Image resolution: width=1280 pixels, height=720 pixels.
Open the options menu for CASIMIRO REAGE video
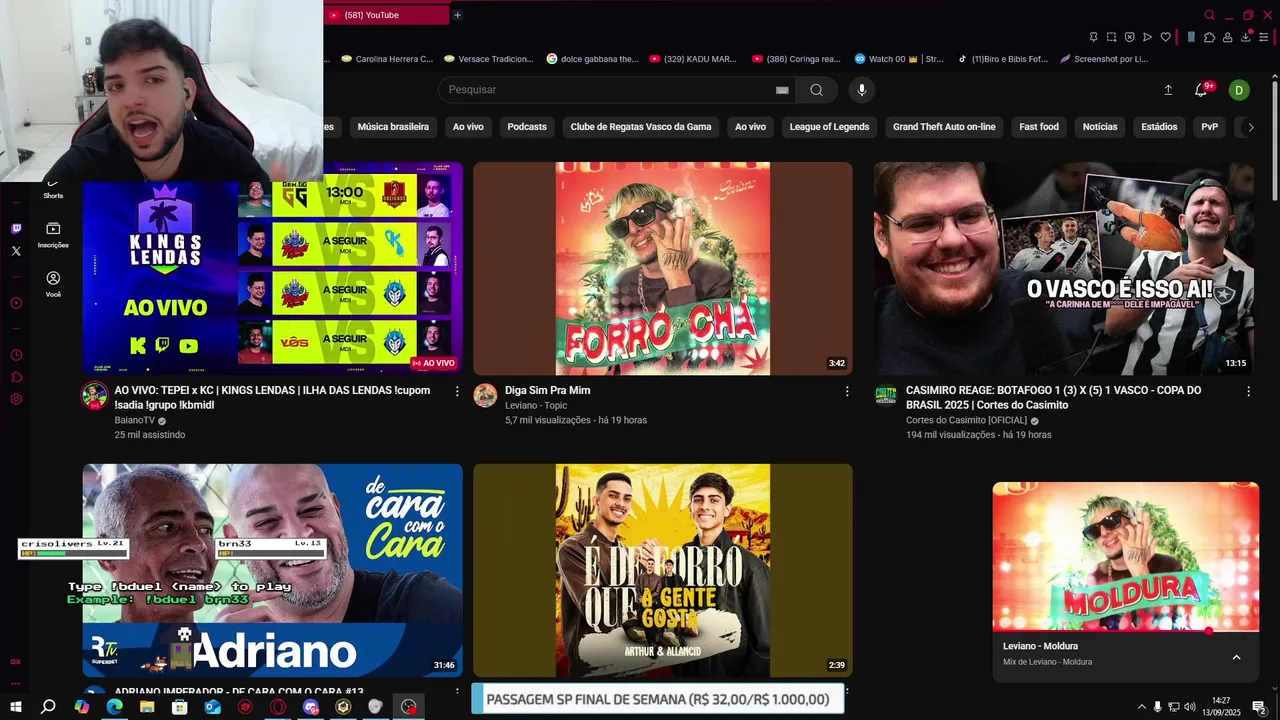pos(1248,391)
